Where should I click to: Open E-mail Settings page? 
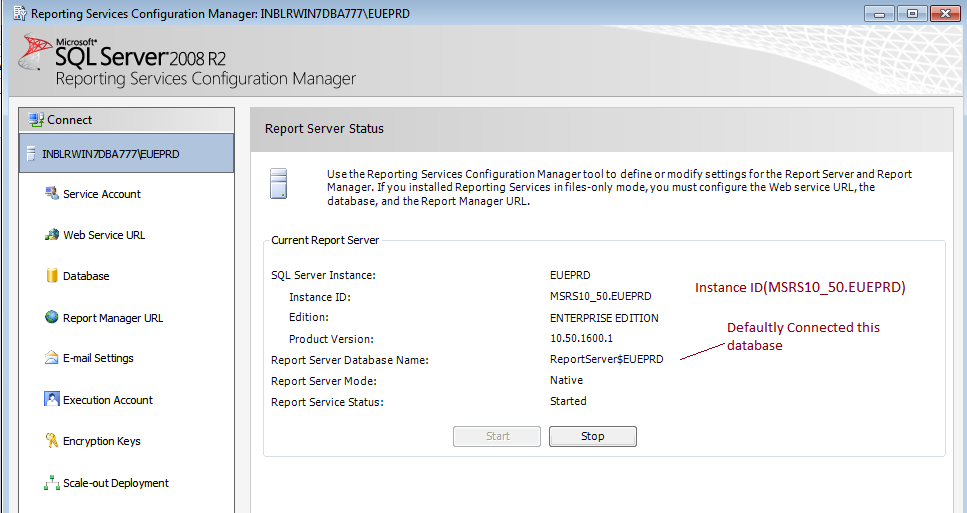pos(98,358)
